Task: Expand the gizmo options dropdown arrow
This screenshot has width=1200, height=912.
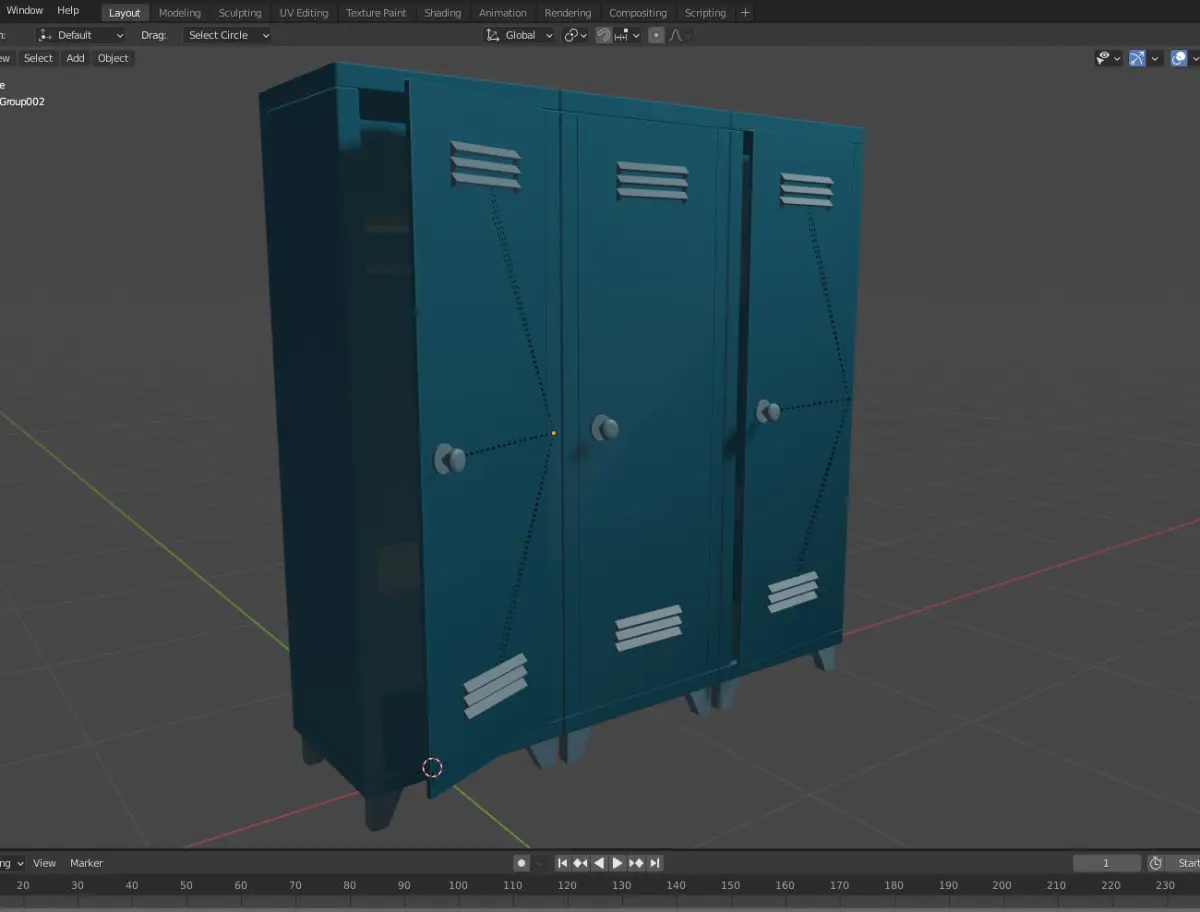Action: [1155, 58]
